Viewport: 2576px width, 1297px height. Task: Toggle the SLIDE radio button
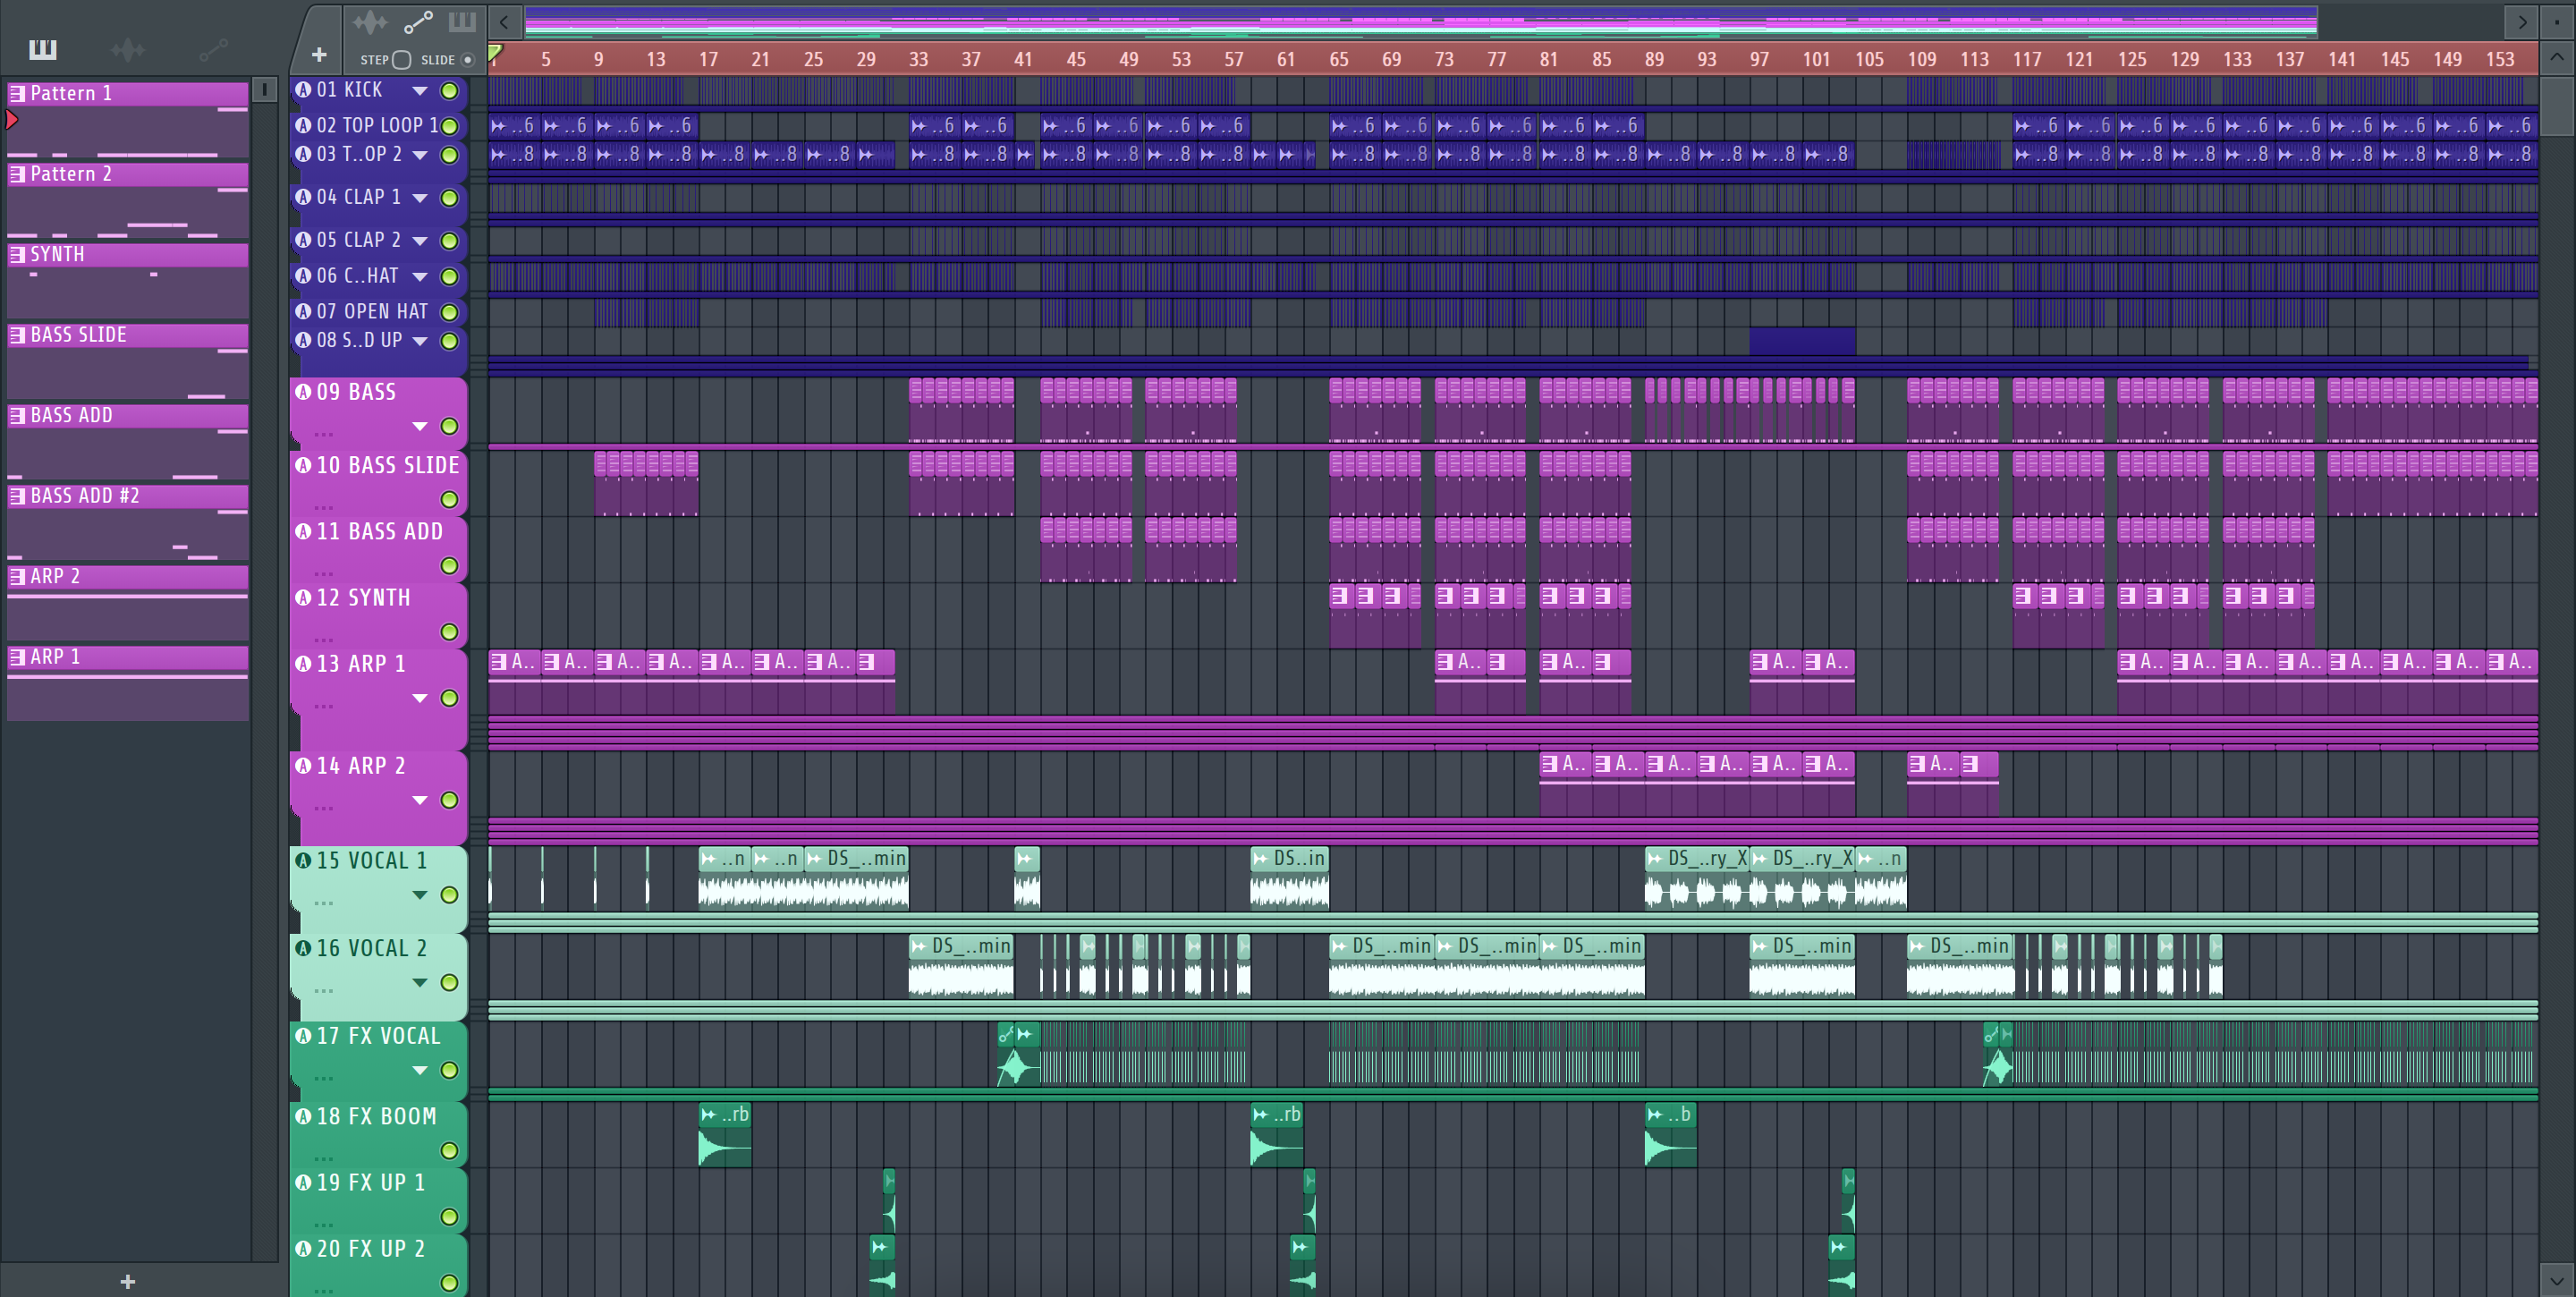467,60
